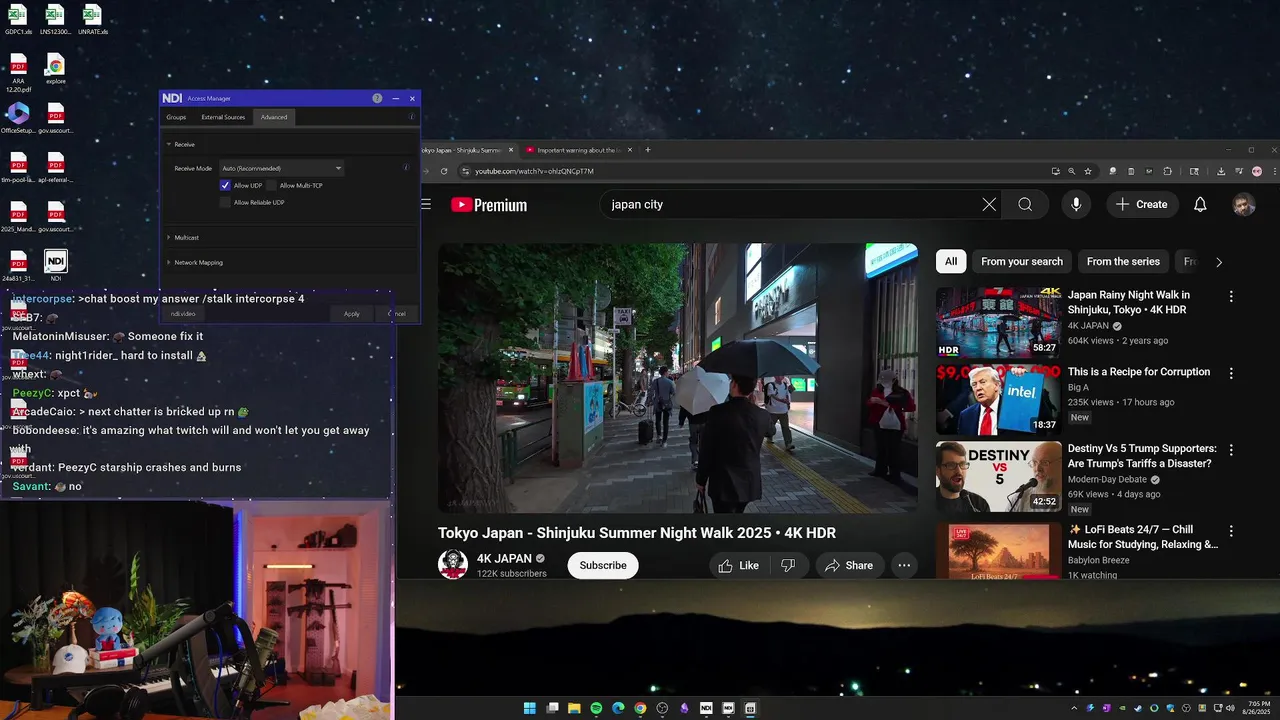
Task: Open Spotify from the taskbar
Action: coord(596,708)
